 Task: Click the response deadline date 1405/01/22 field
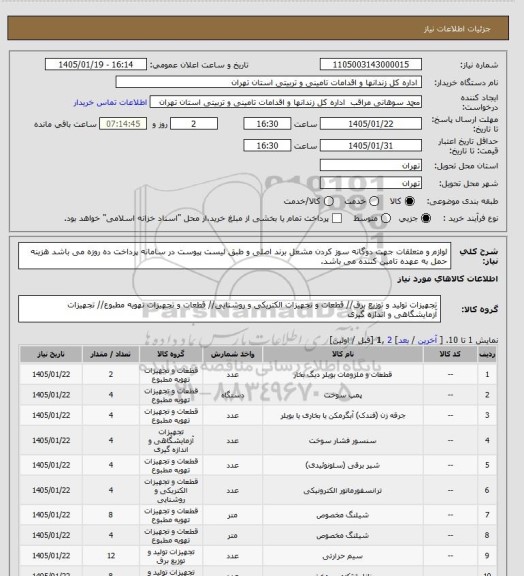pos(371,124)
